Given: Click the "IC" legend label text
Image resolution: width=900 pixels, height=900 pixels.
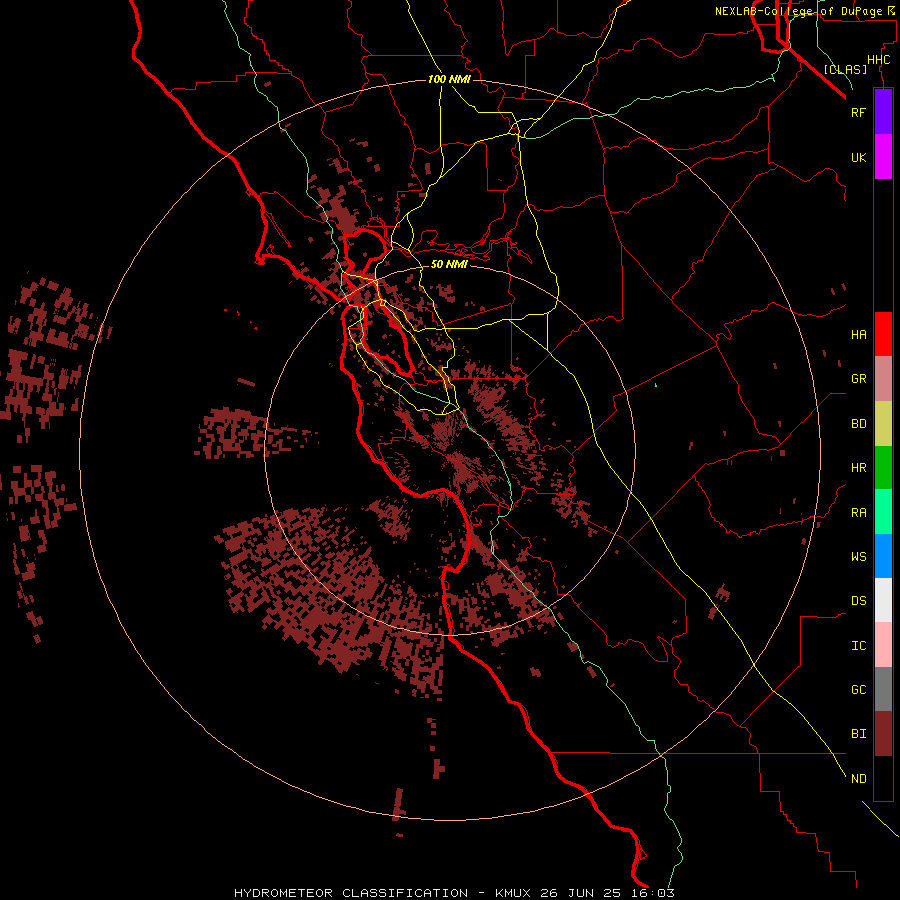Looking at the screenshot, I should tap(858, 645).
